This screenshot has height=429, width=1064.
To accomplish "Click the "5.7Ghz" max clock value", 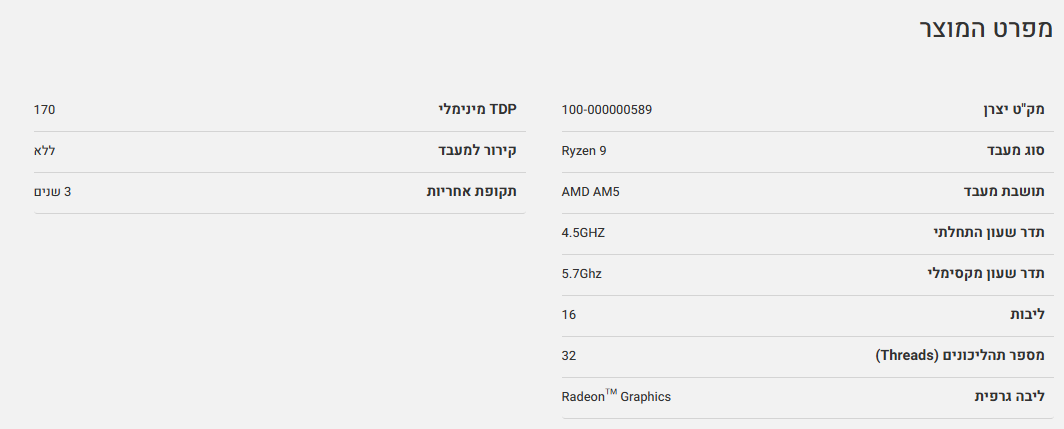I will point(582,273).
